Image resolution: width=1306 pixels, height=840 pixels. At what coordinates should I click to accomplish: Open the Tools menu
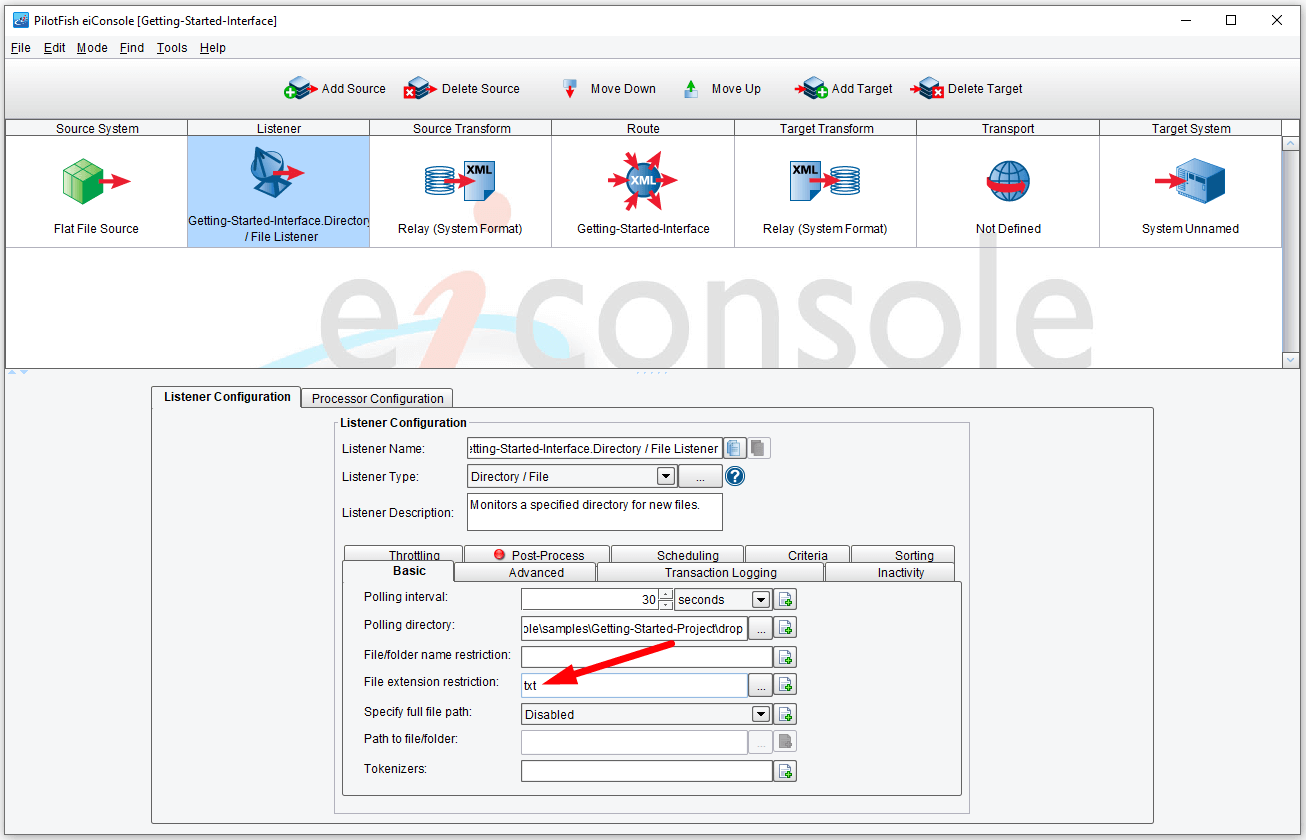click(x=172, y=48)
